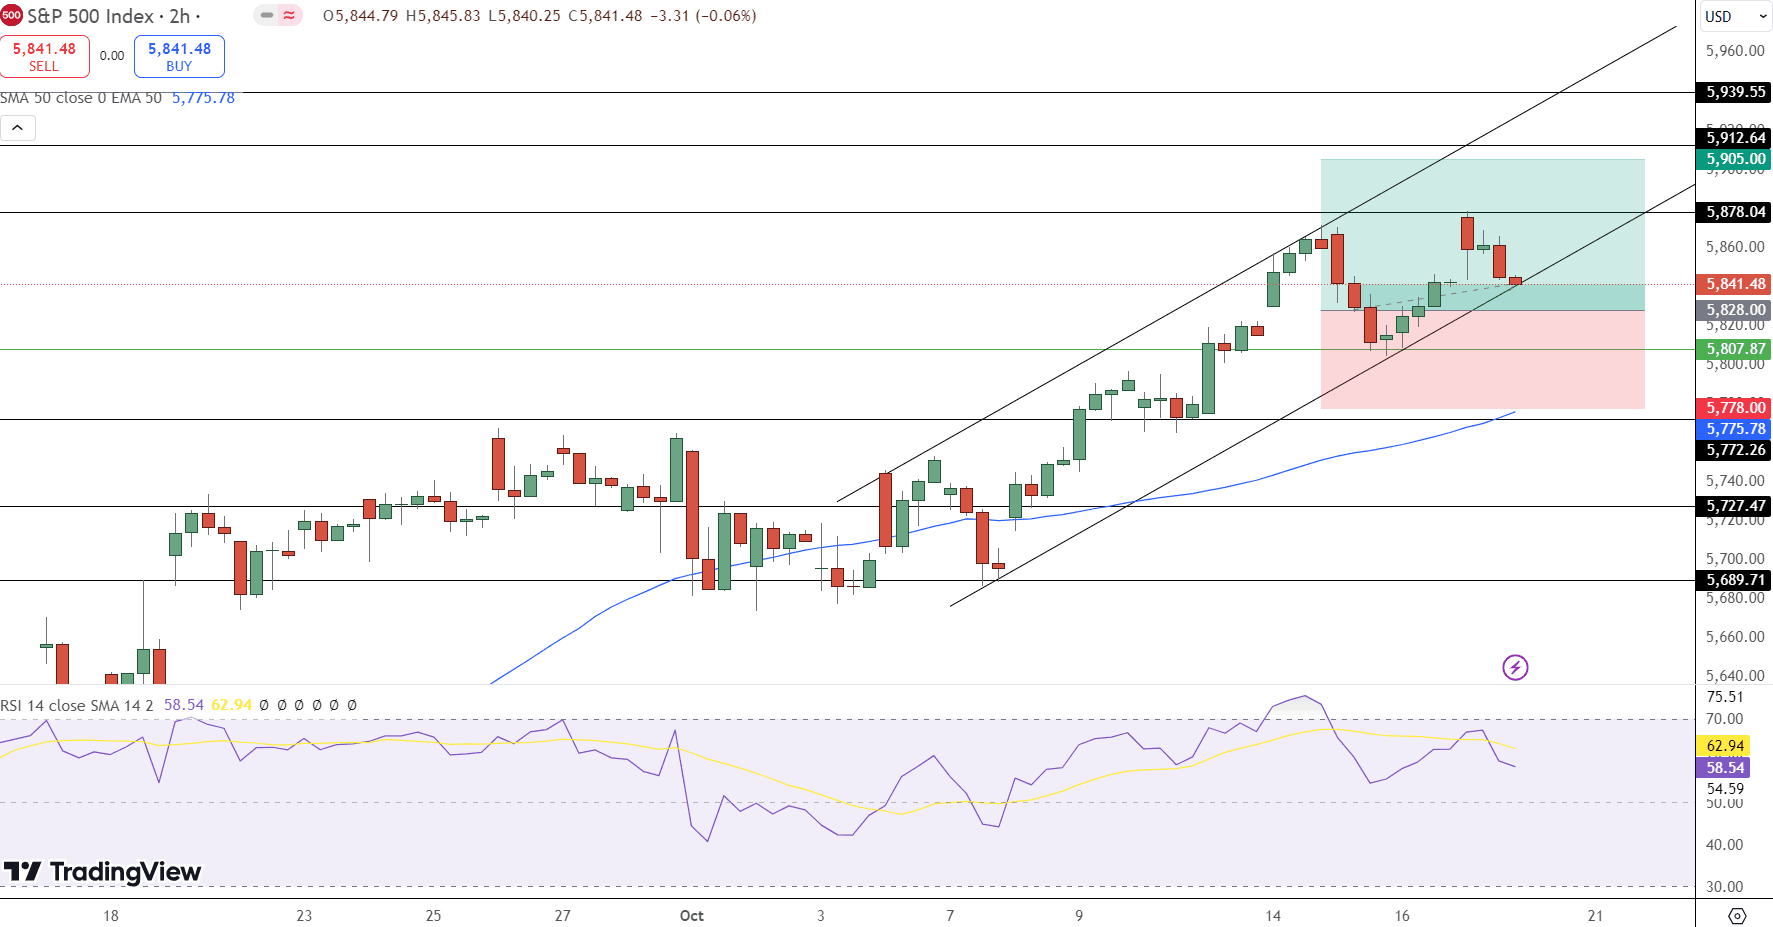Collapse the indicator legend with the chevron
The image size is (1773, 927).
(18, 128)
